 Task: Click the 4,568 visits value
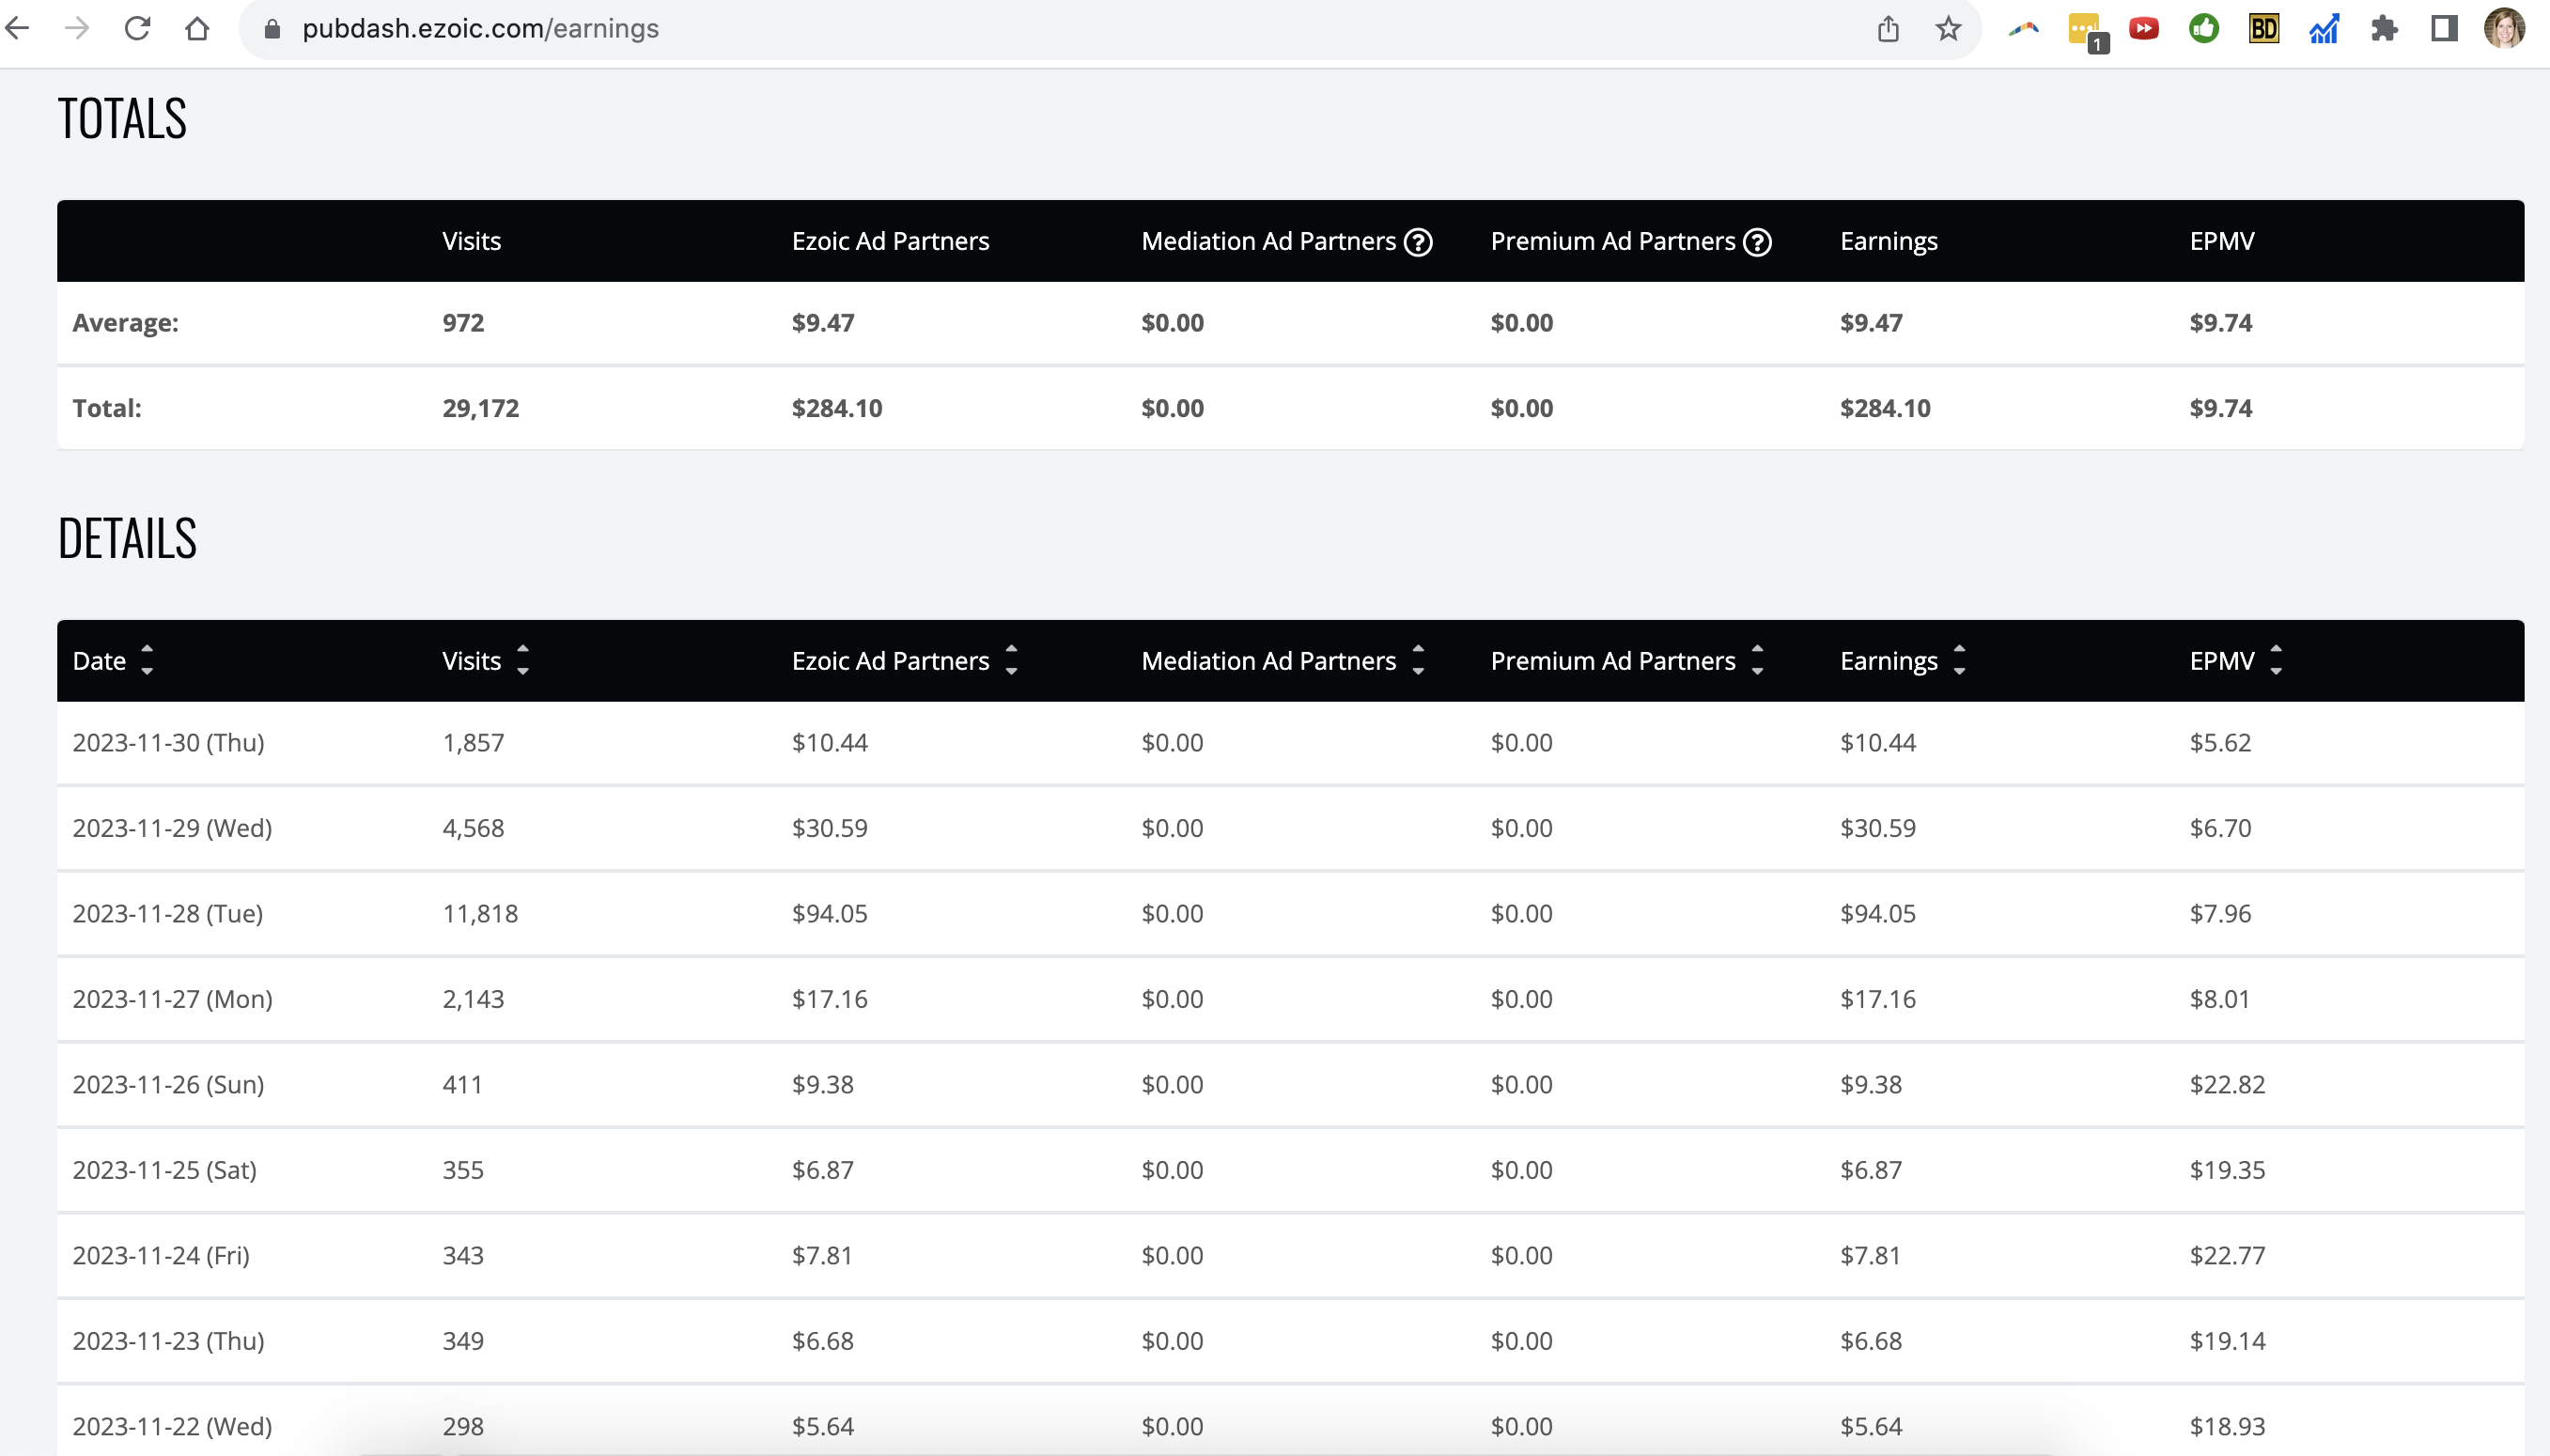tap(473, 828)
